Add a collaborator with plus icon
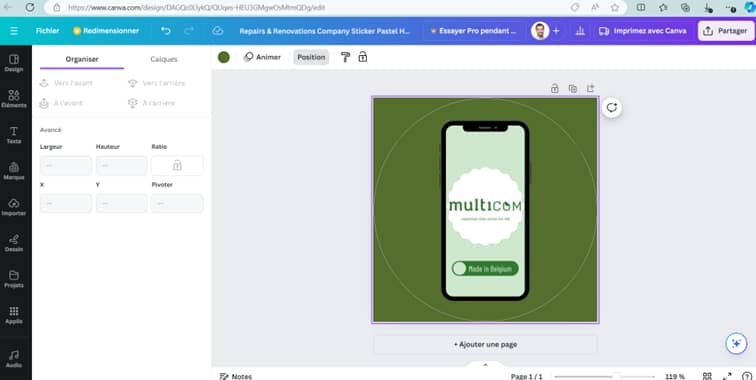Screen dimensions: 756x380 coord(556,31)
